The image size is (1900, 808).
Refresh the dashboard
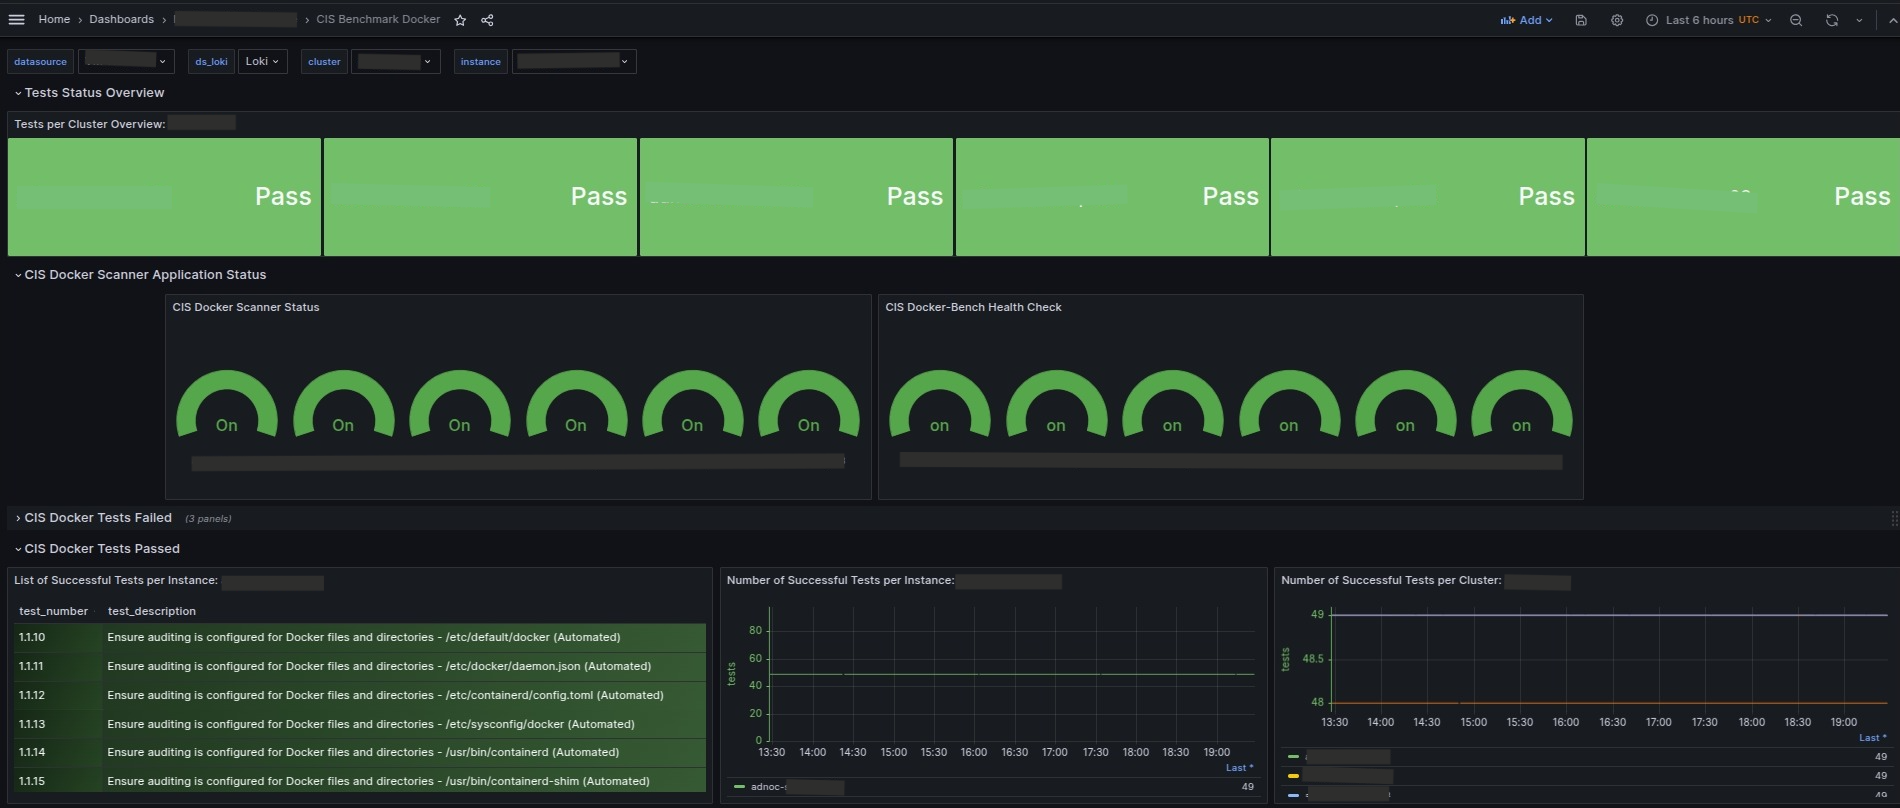(x=1832, y=20)
